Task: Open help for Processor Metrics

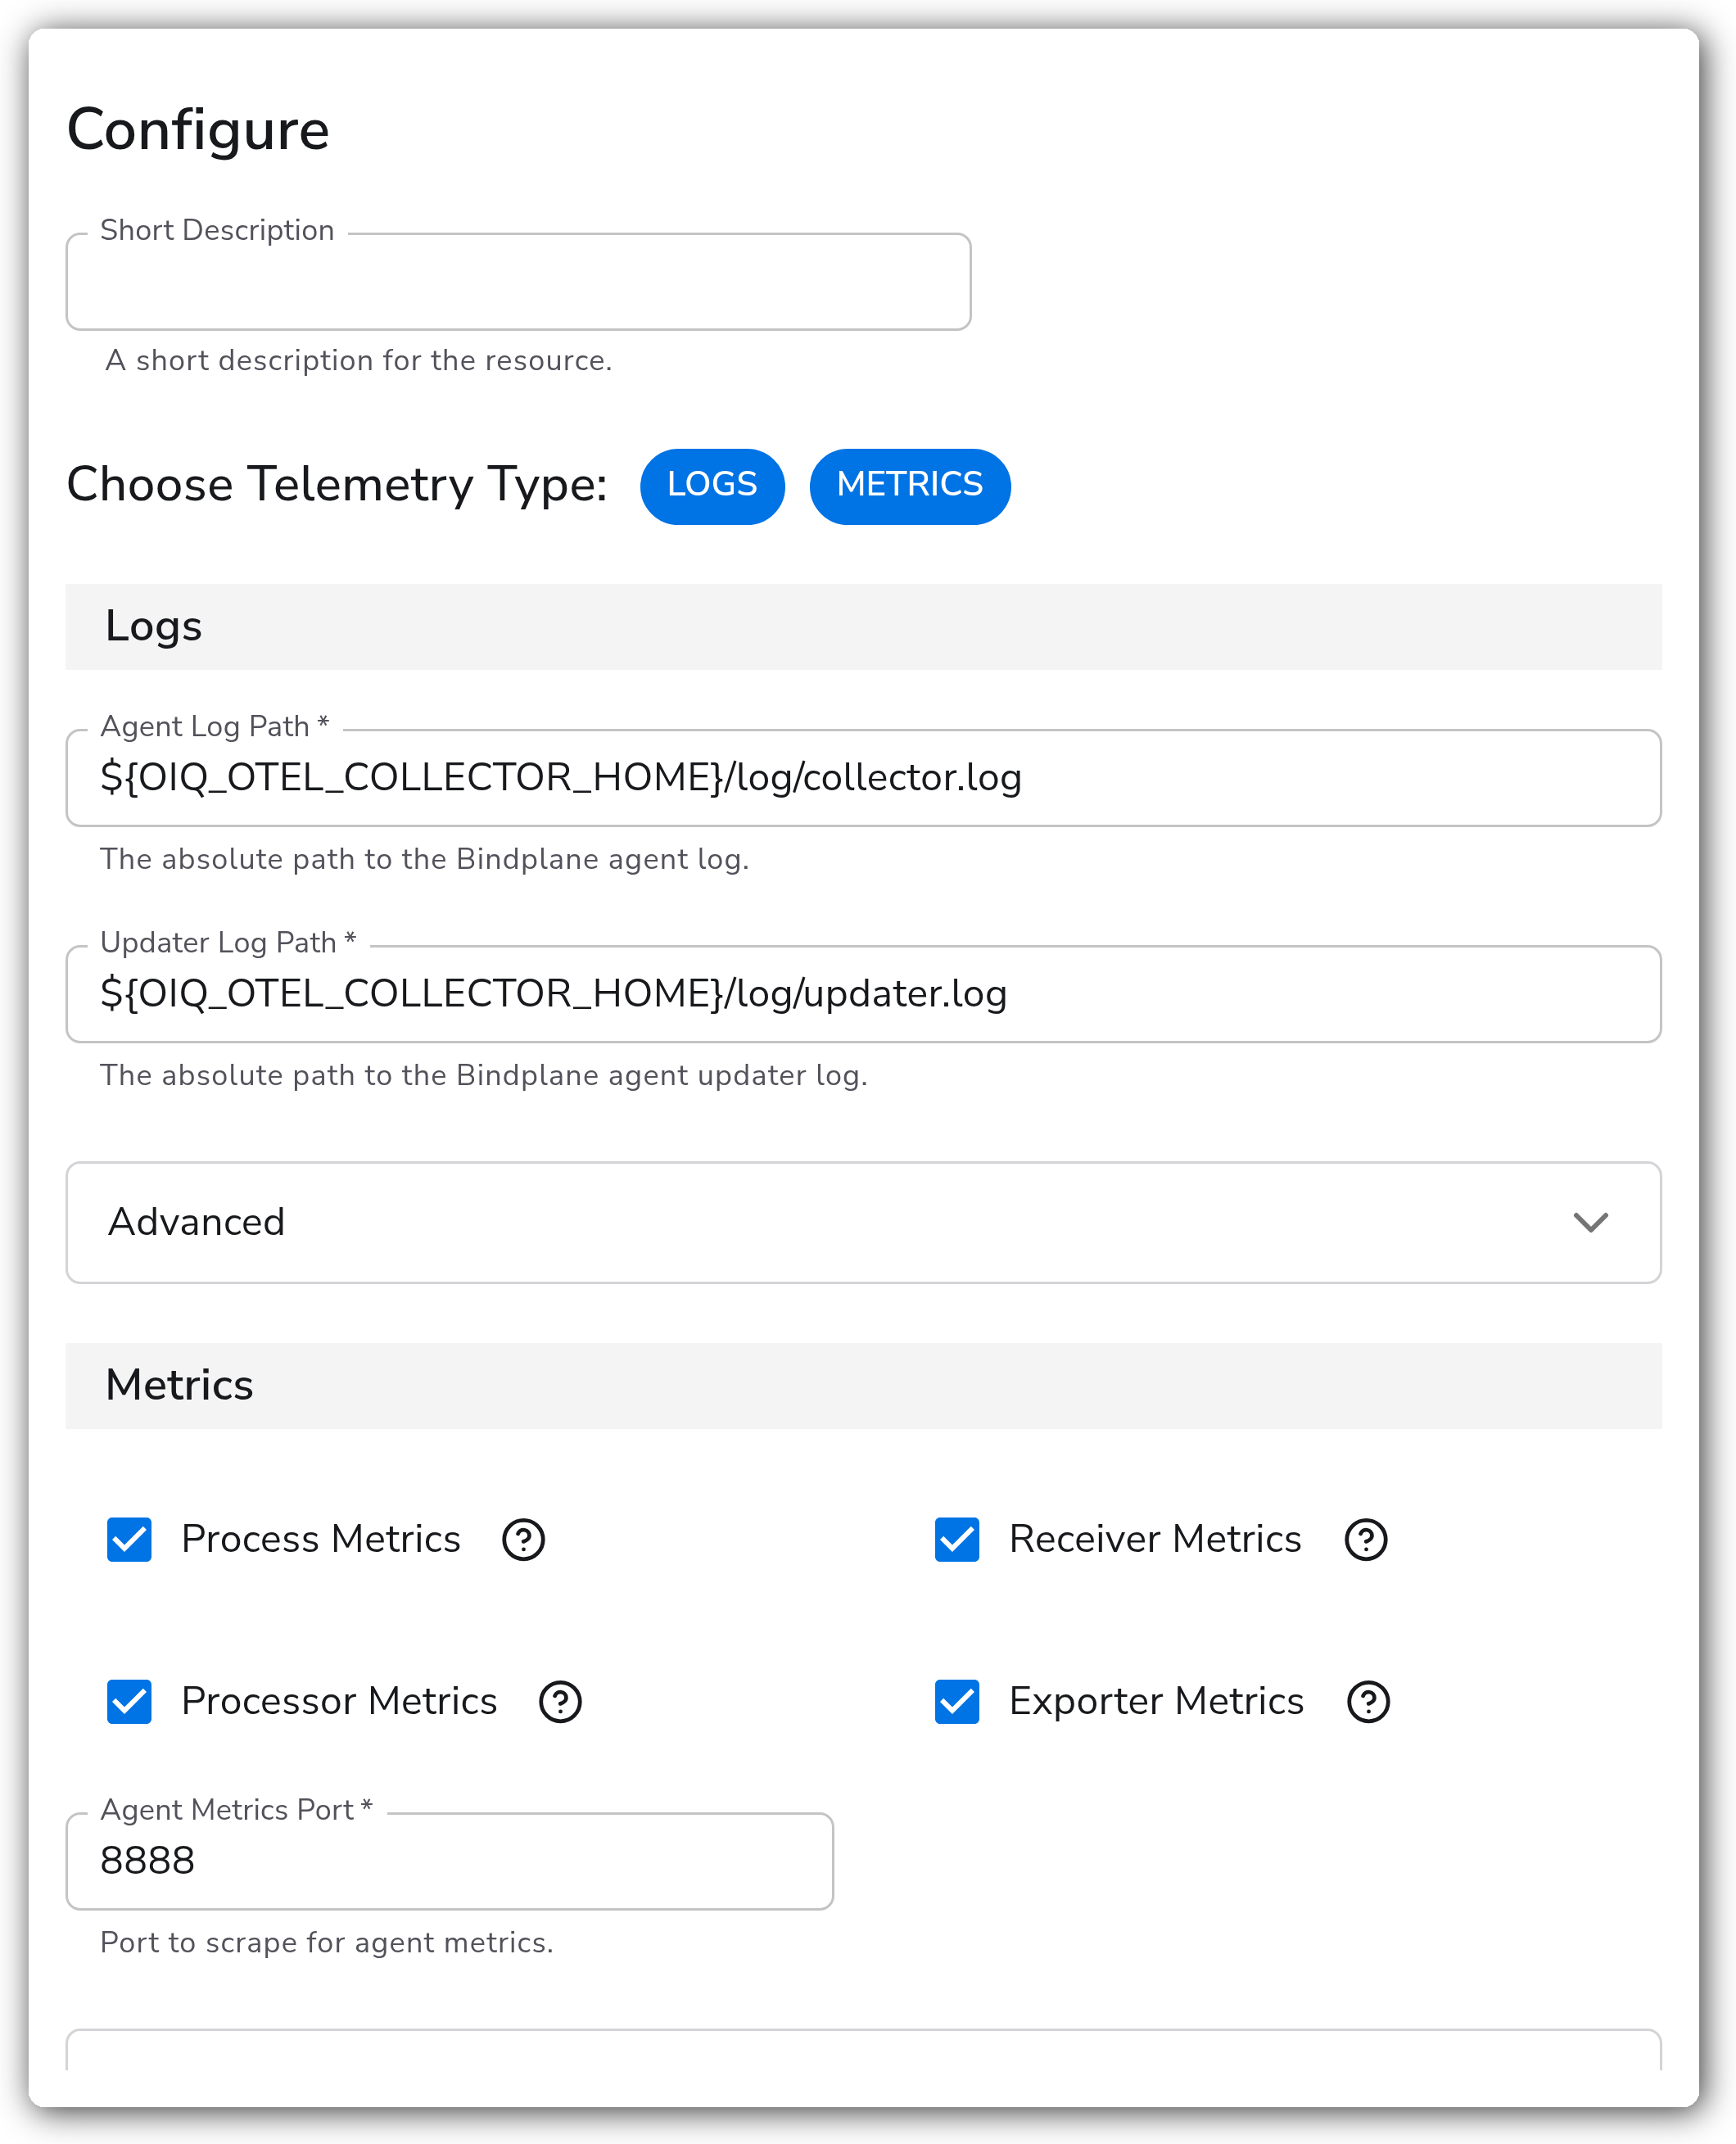Action: tap(560, 1701)
